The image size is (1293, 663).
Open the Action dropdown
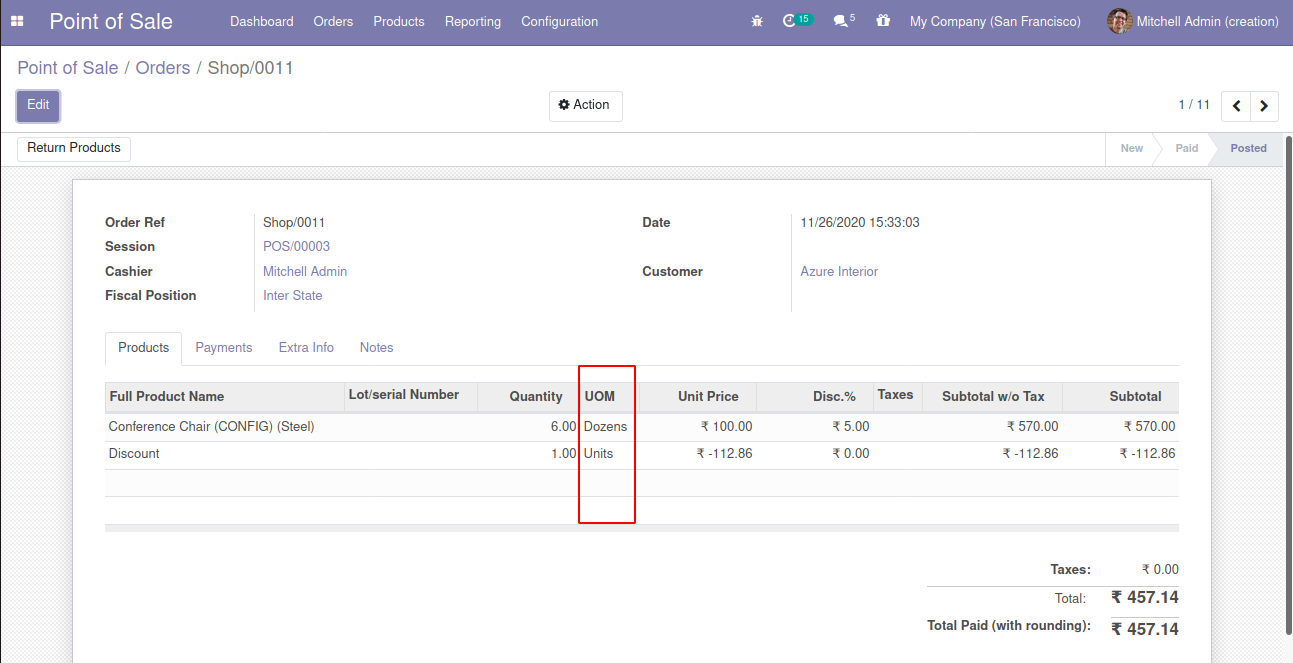coord(585,106)
